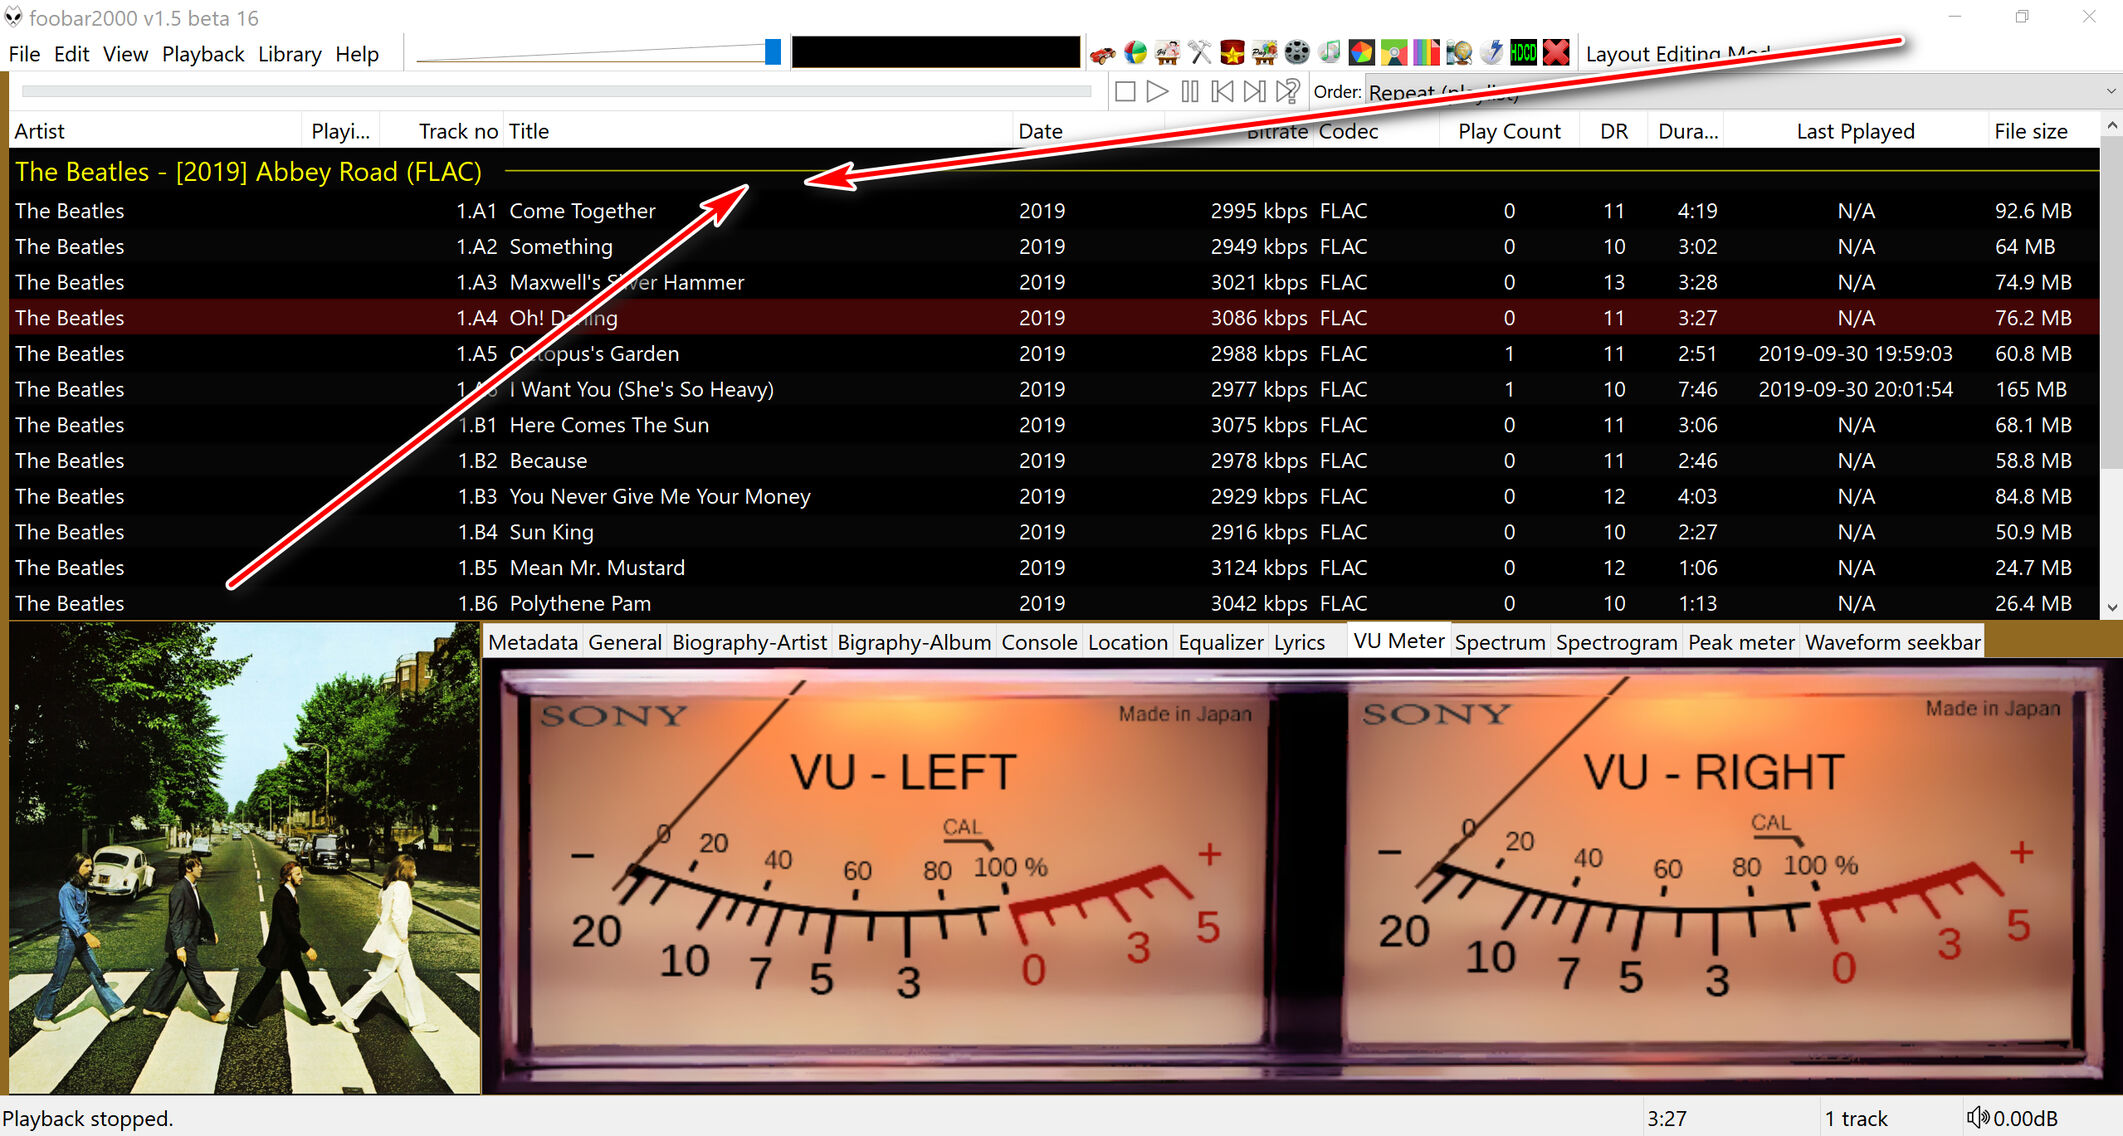Click the green music note disc icon
2123x1136 pixels.
(1329, 53)
